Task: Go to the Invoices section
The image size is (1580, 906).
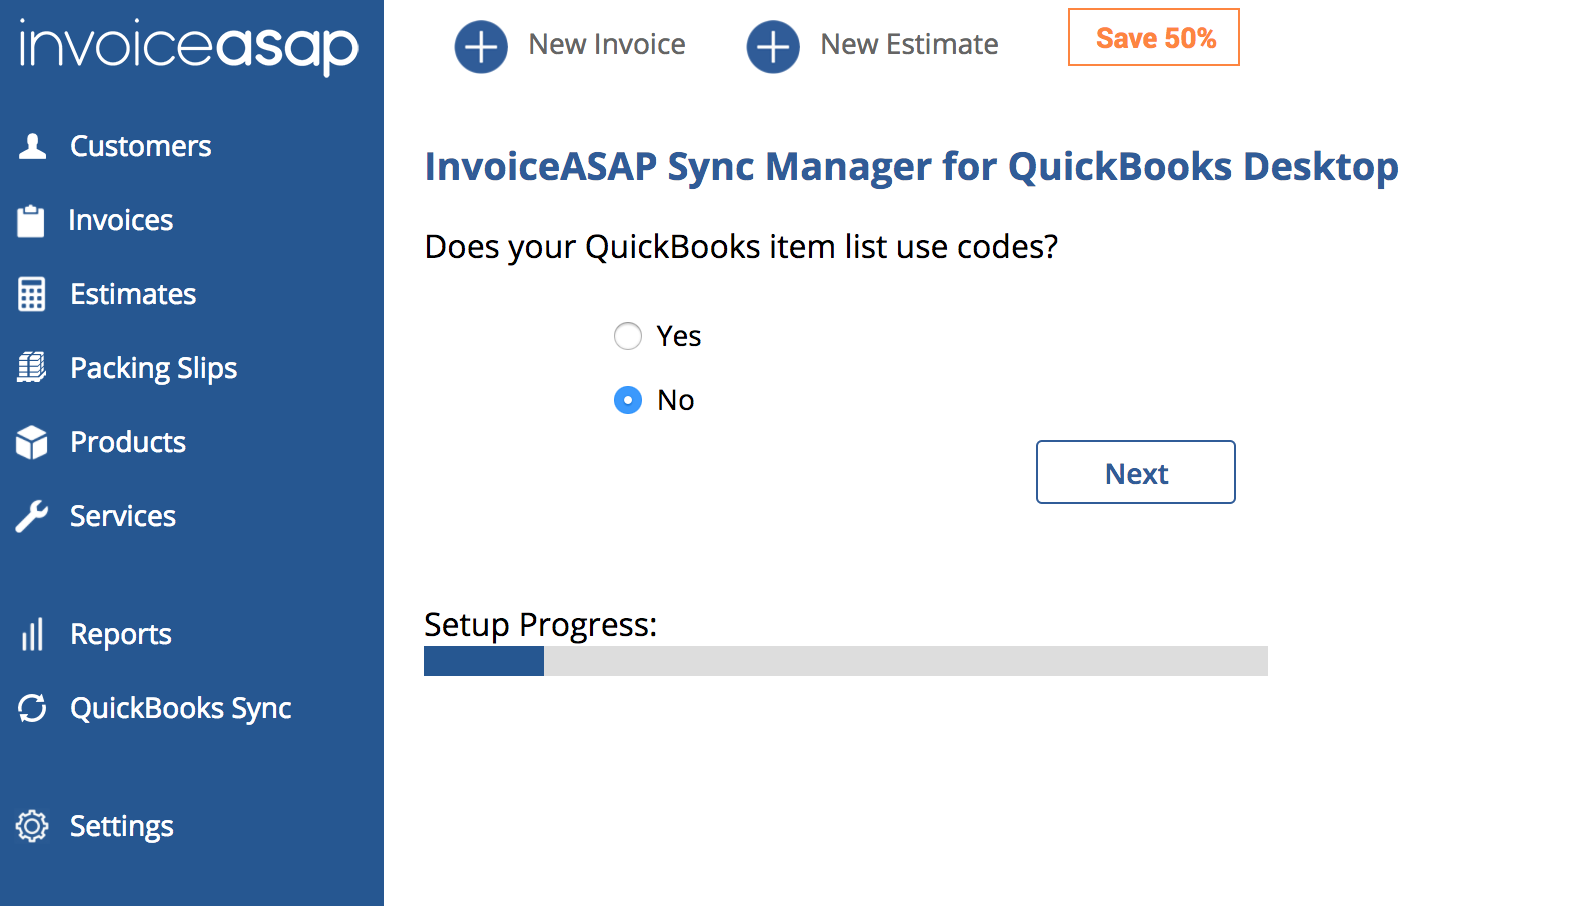Action: pos(121,220)
